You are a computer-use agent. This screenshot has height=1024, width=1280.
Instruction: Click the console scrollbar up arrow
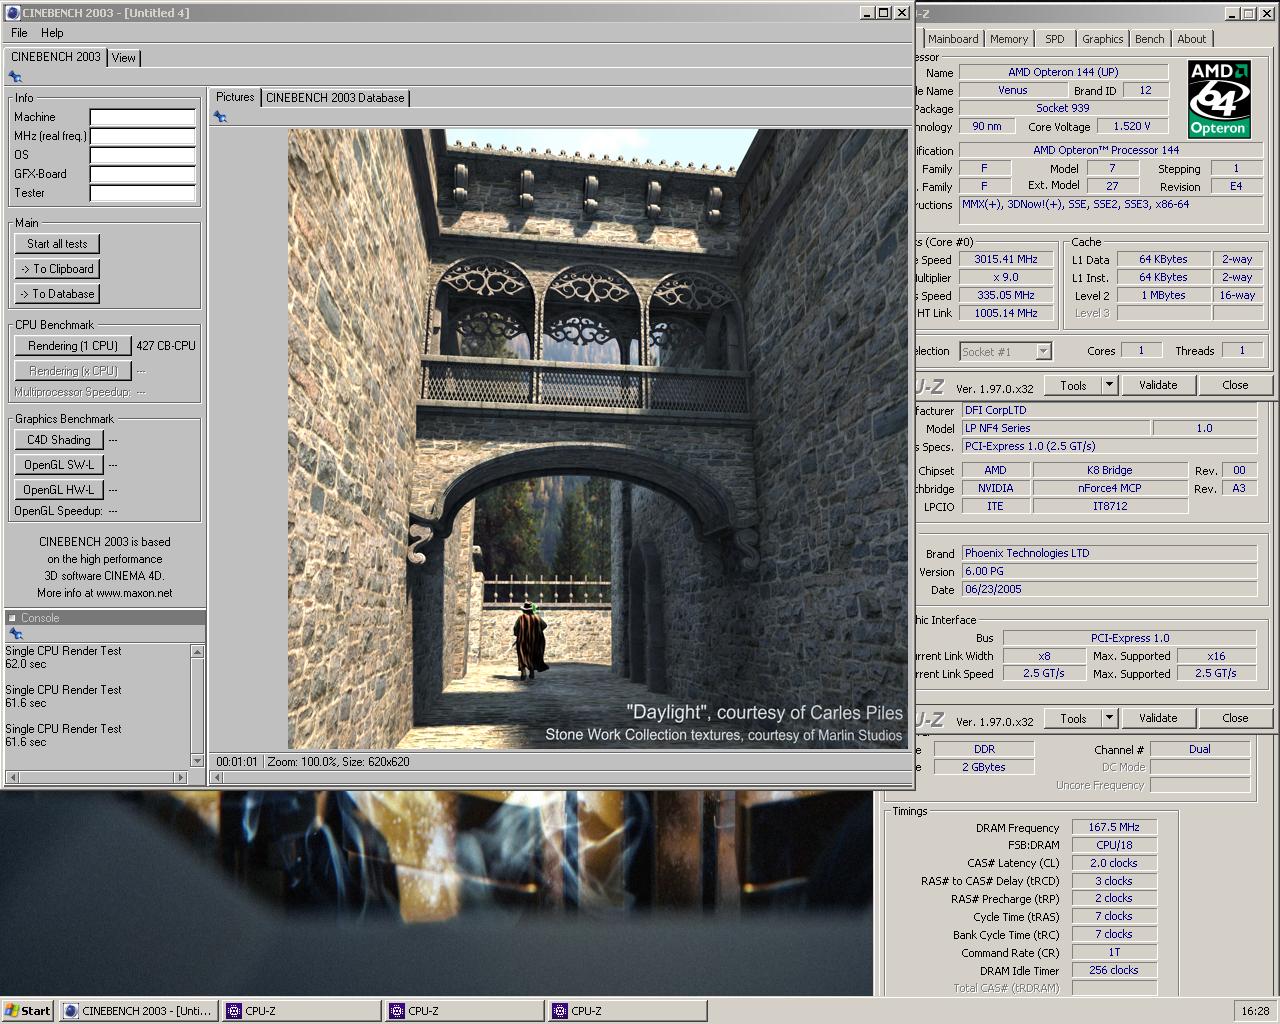point(197,652)
